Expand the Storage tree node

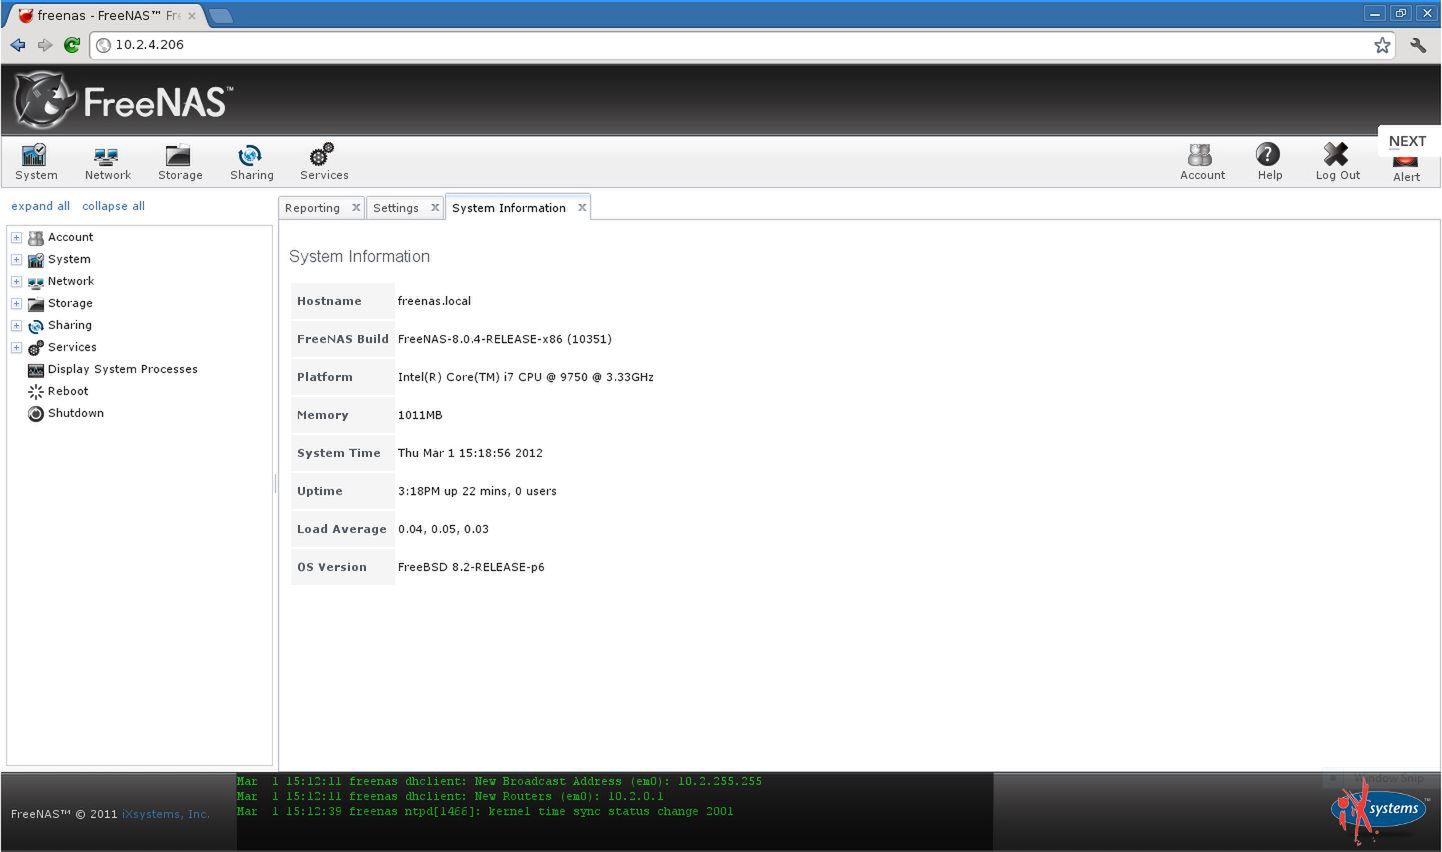tap(16, 304)
